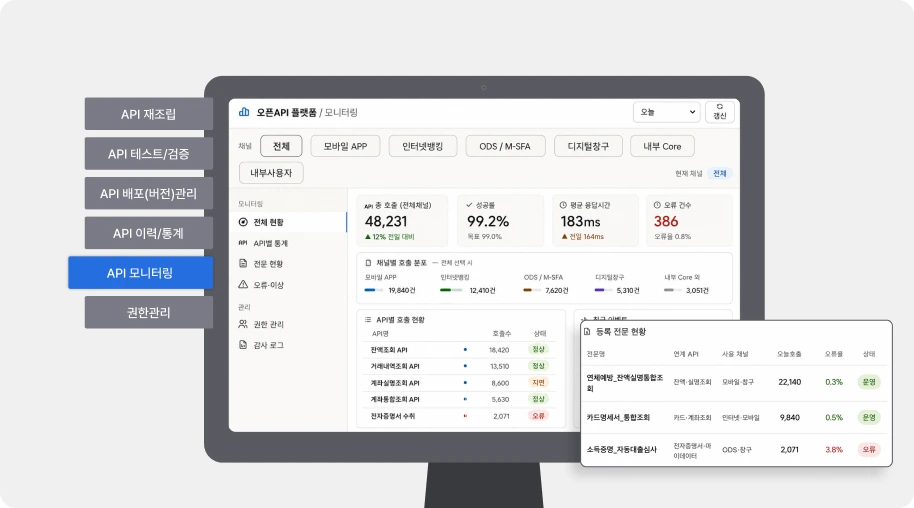
Task: Click the 감사 로그 file icon
Action: coord(243,345)
